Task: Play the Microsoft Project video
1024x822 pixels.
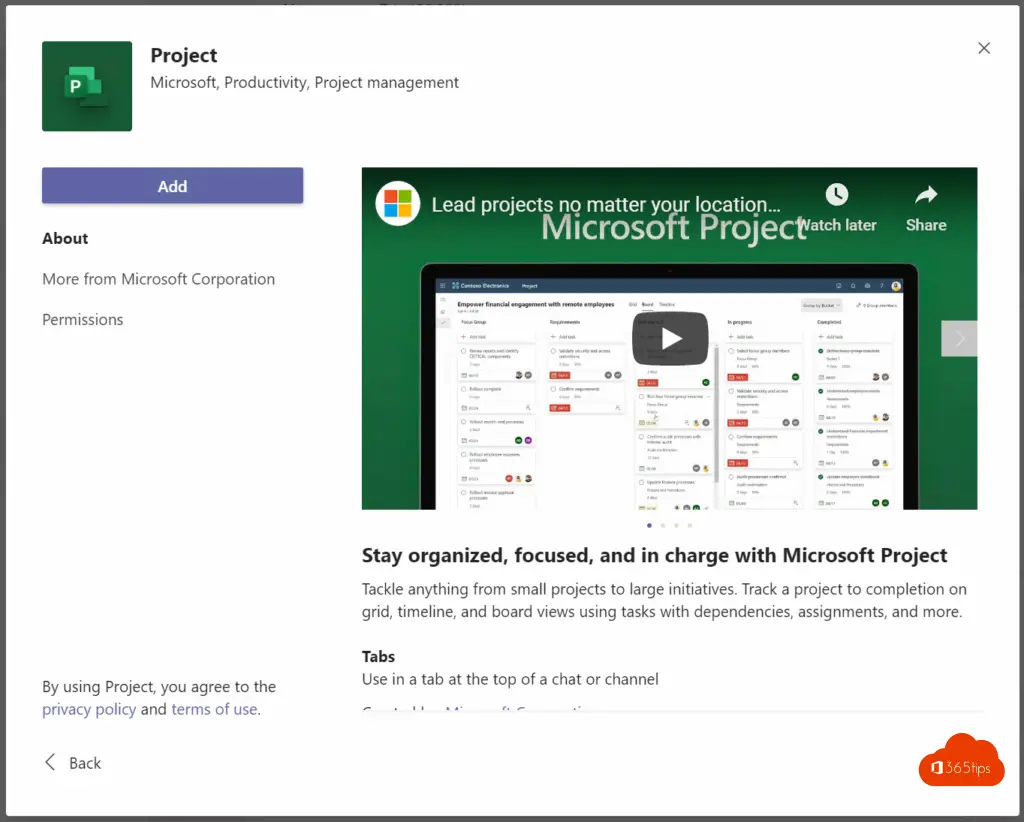Action: click(669, 339)
